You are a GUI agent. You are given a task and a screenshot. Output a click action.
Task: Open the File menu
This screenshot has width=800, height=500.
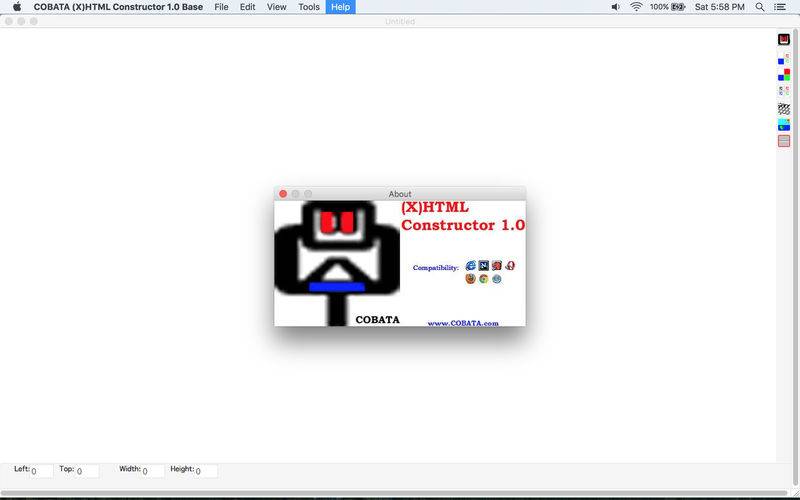[x=221, y=7]
